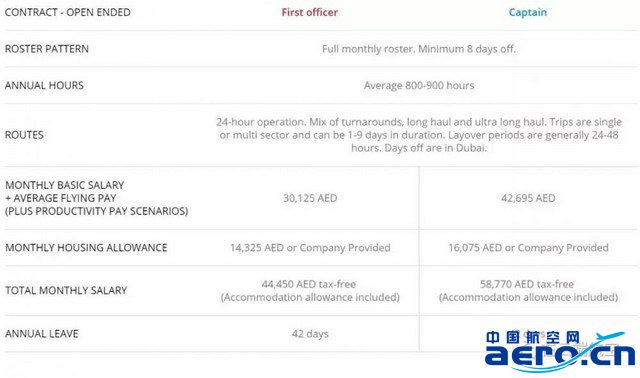640x378 pixels.
Task: Click the CONTRACT - OPEN ENDED label
Action: coord(68,13)
